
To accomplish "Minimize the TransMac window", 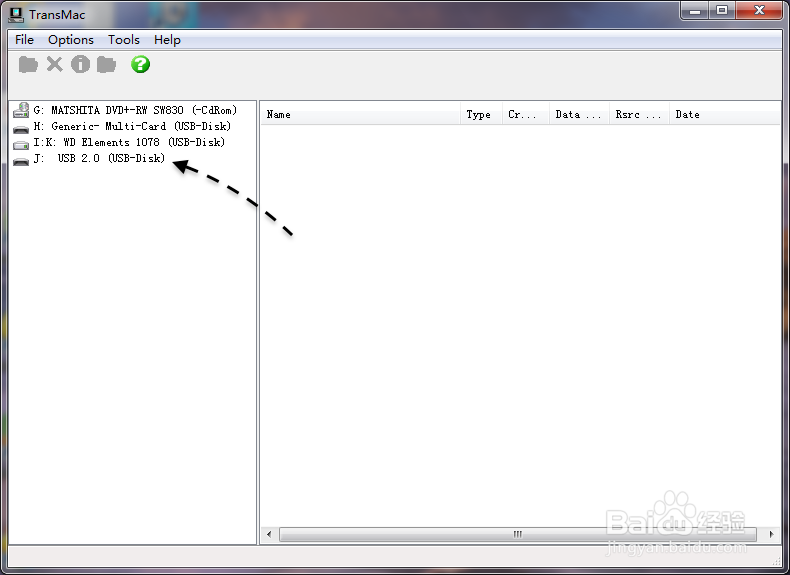I will pyautogui.click(x=695, y=11).
